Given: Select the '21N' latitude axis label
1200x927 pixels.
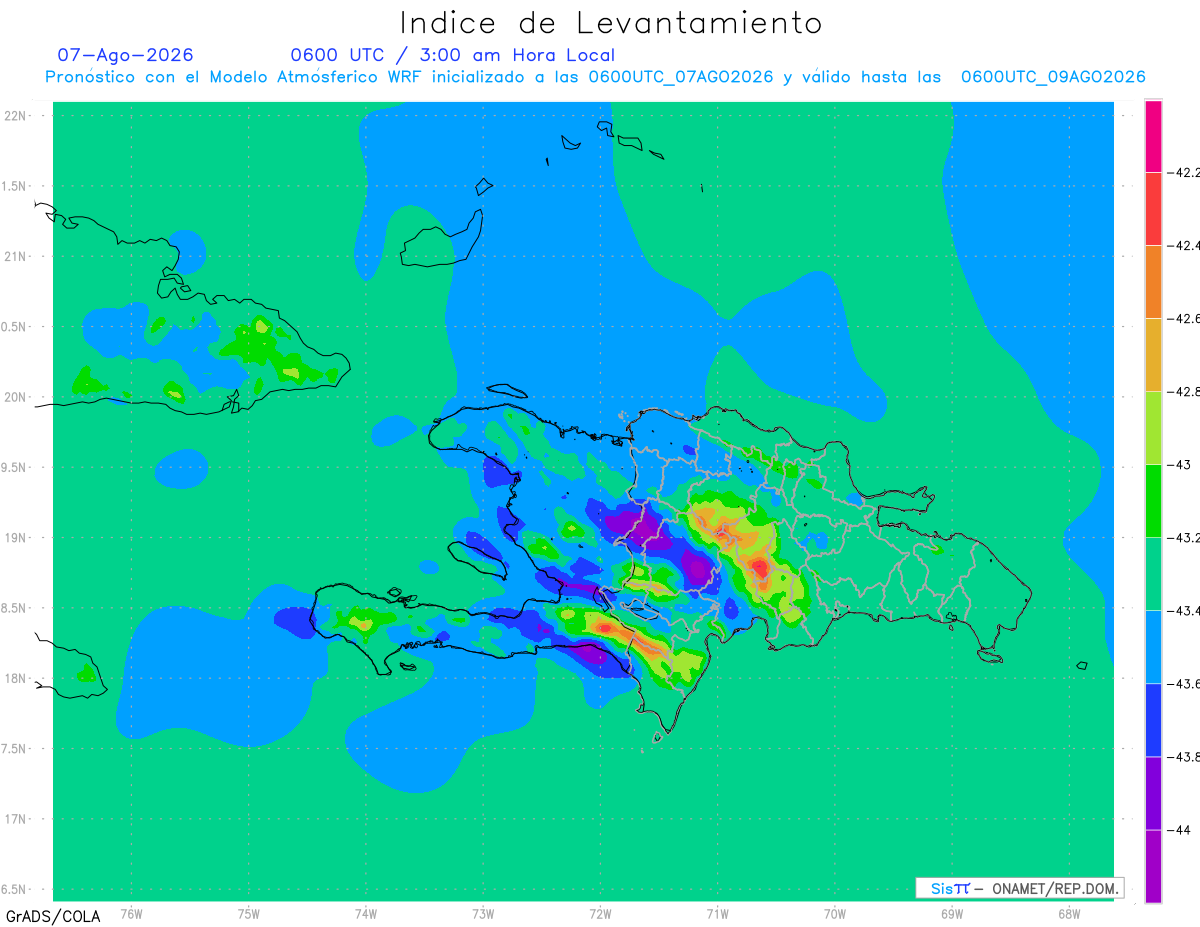Looking at the screenshot, I should pyautogui.click(x=16, y=256).
